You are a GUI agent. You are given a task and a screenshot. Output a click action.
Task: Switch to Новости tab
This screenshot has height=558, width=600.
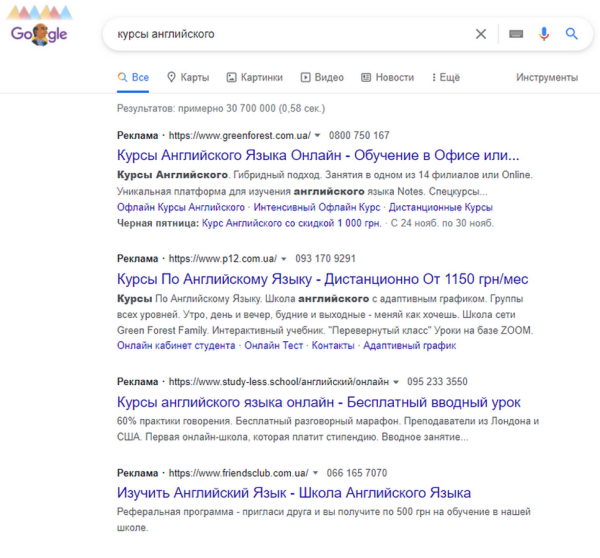(387, 77)
